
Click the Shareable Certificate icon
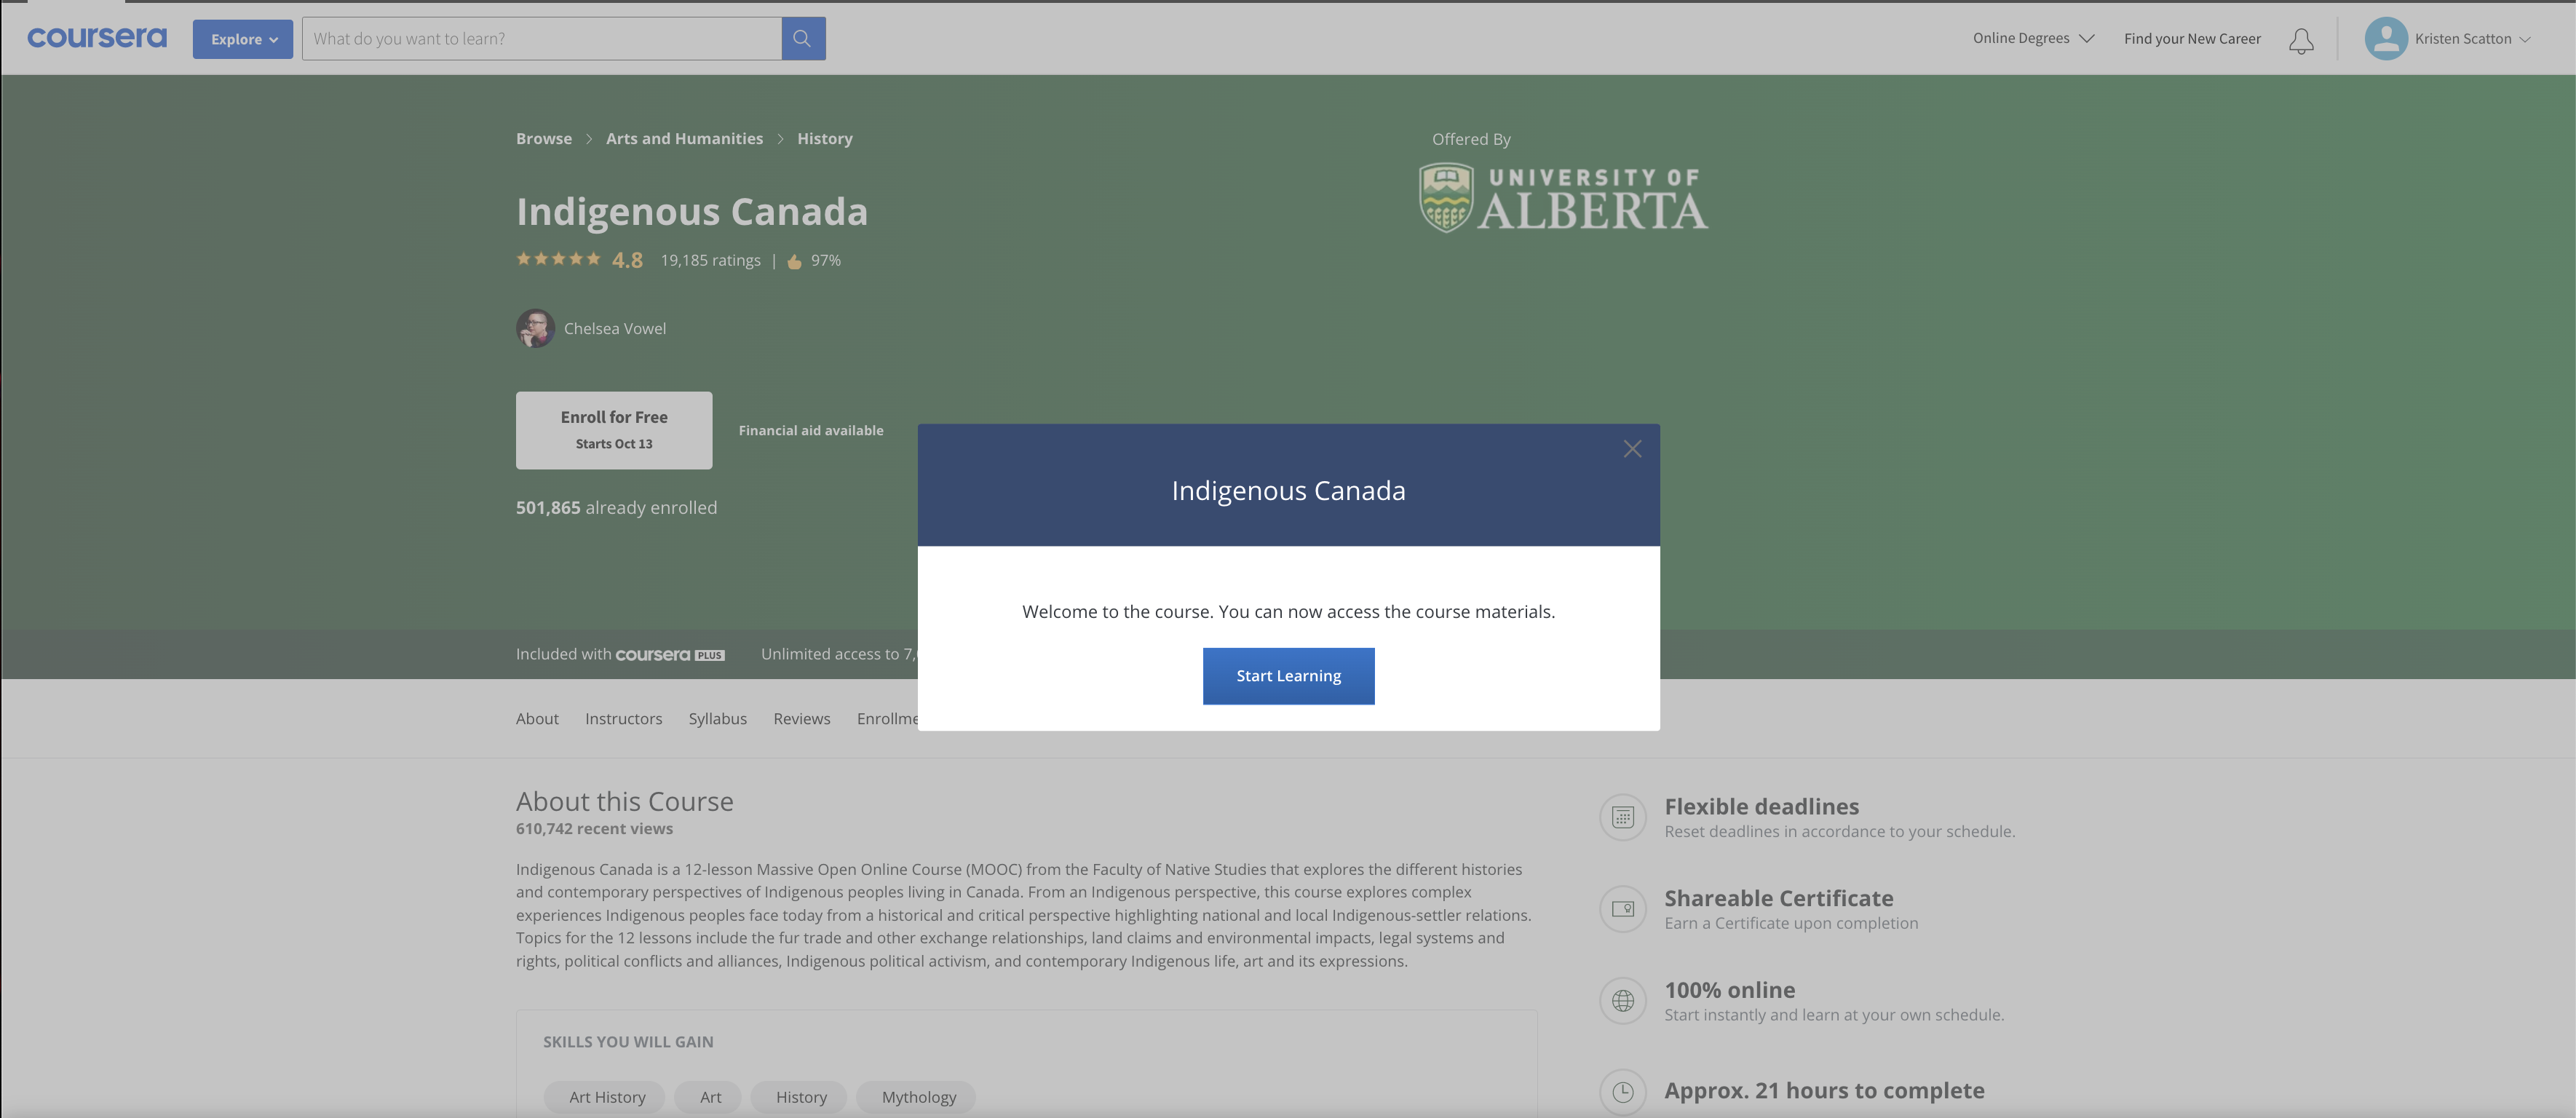(1622, 909)
